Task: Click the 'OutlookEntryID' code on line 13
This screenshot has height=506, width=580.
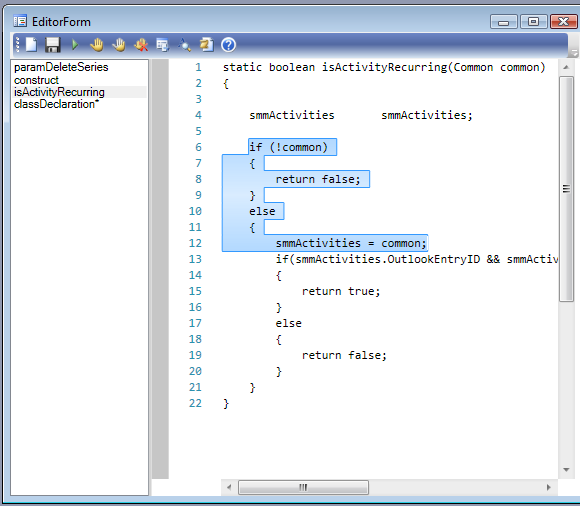Action: pyautogui.click(x=434, y=259)
